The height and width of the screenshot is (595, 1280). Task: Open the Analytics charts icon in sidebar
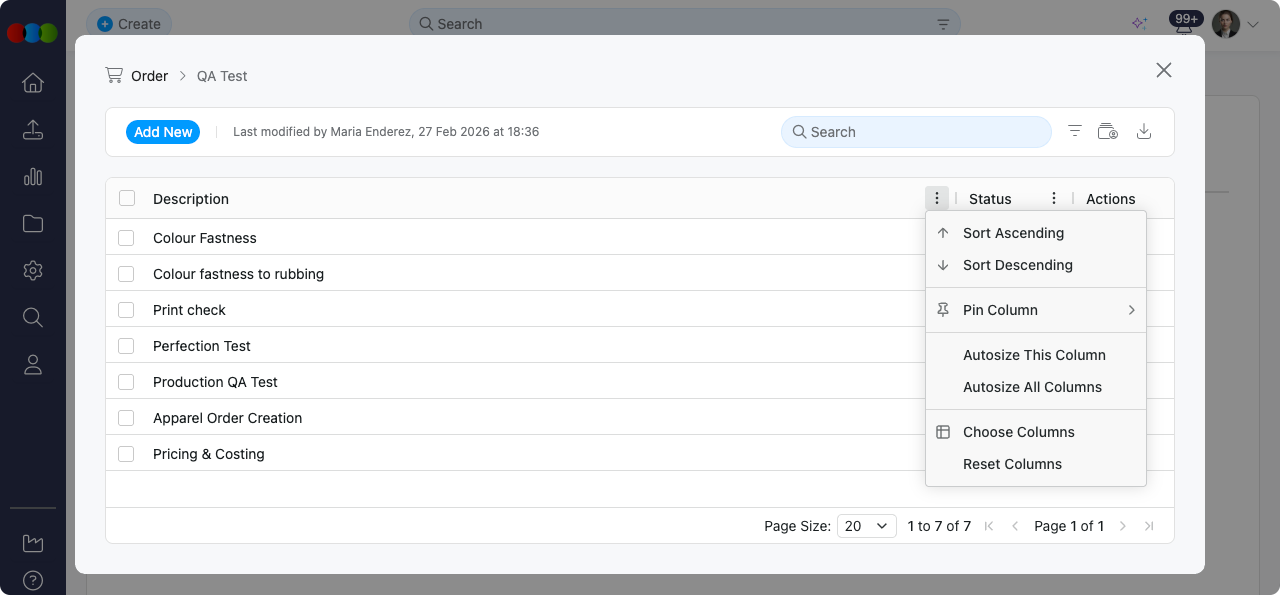[32, 176]
